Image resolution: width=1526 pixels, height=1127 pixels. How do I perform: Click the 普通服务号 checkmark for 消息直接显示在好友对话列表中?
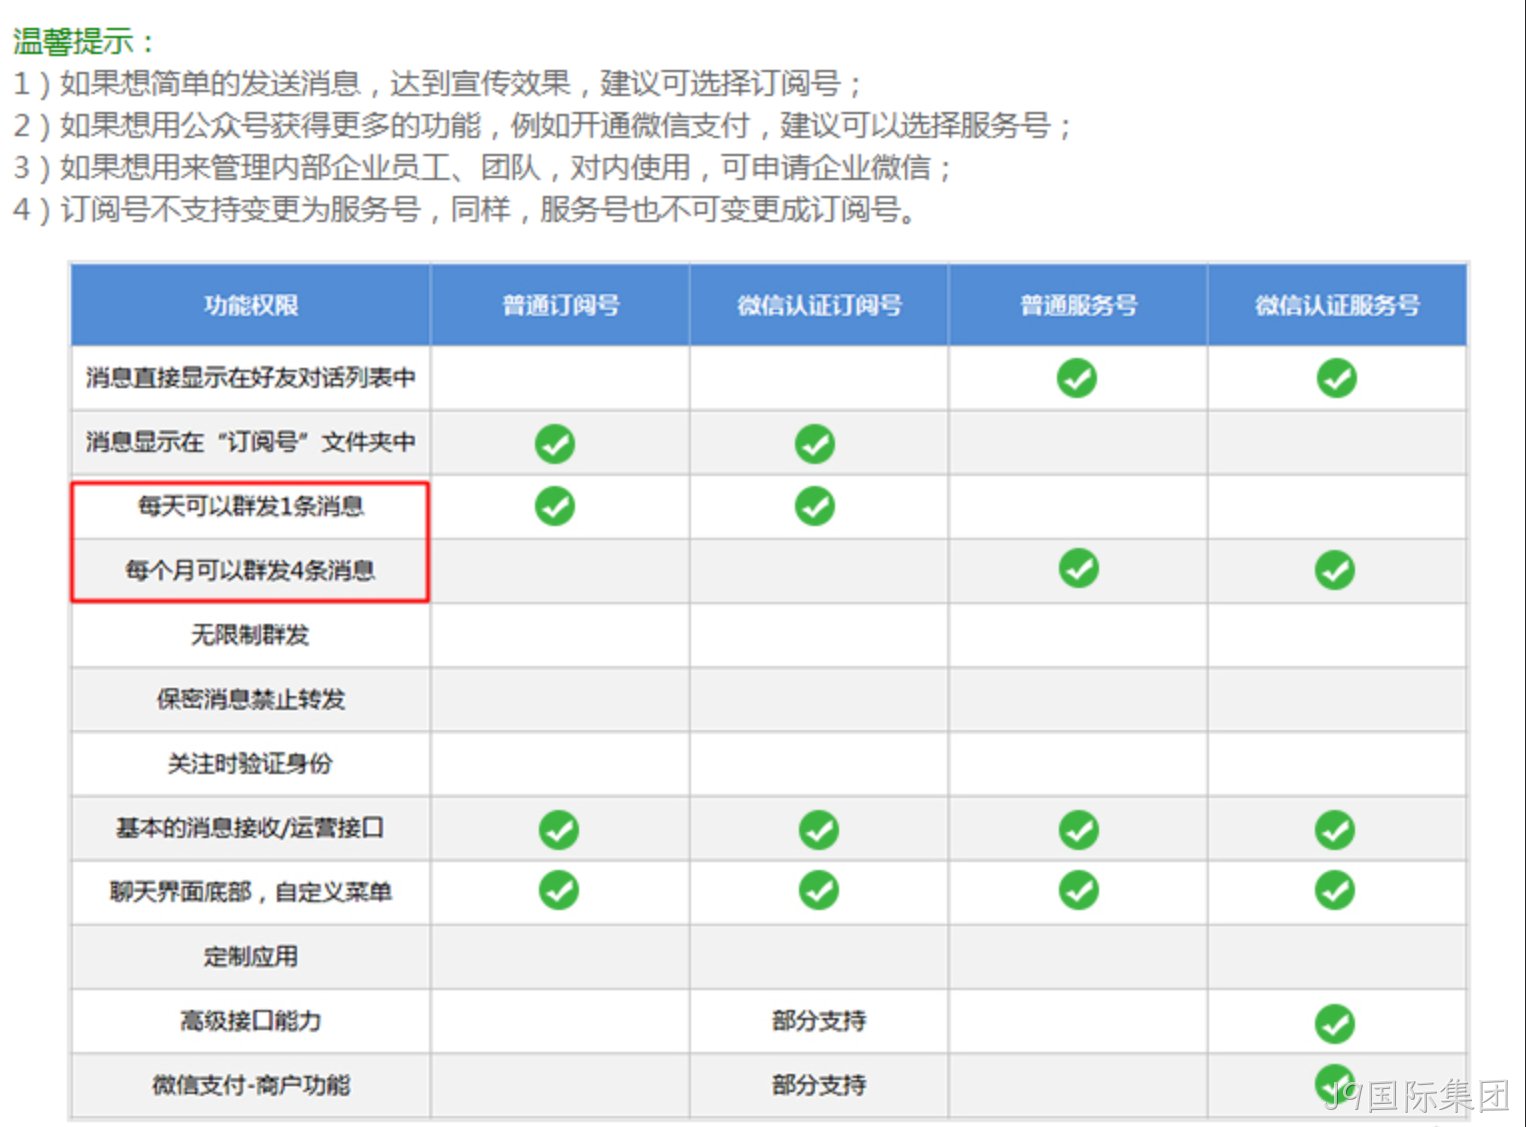tap(1077, 378)
